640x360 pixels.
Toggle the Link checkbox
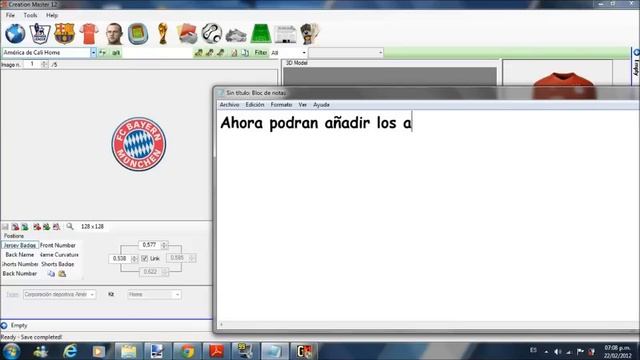coord(144,258)
